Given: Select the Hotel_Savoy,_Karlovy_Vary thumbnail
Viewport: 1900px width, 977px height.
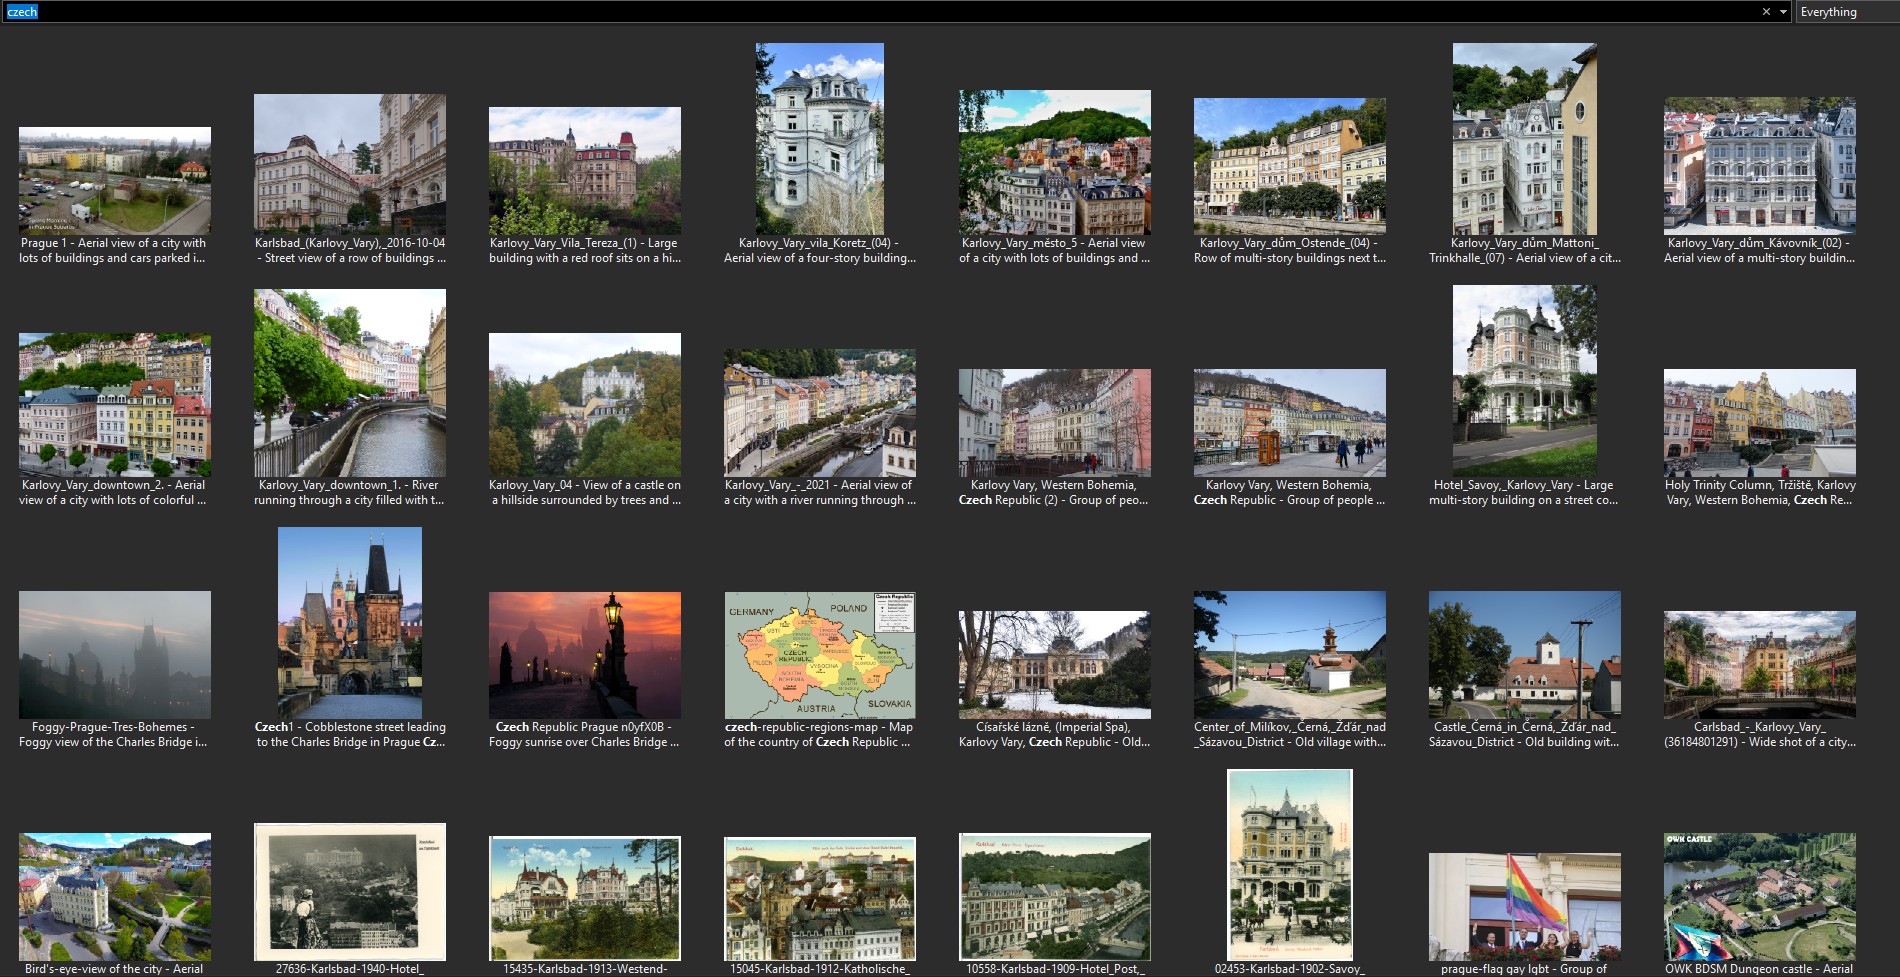Looking at the screenshot, I should click(1525, 381).
